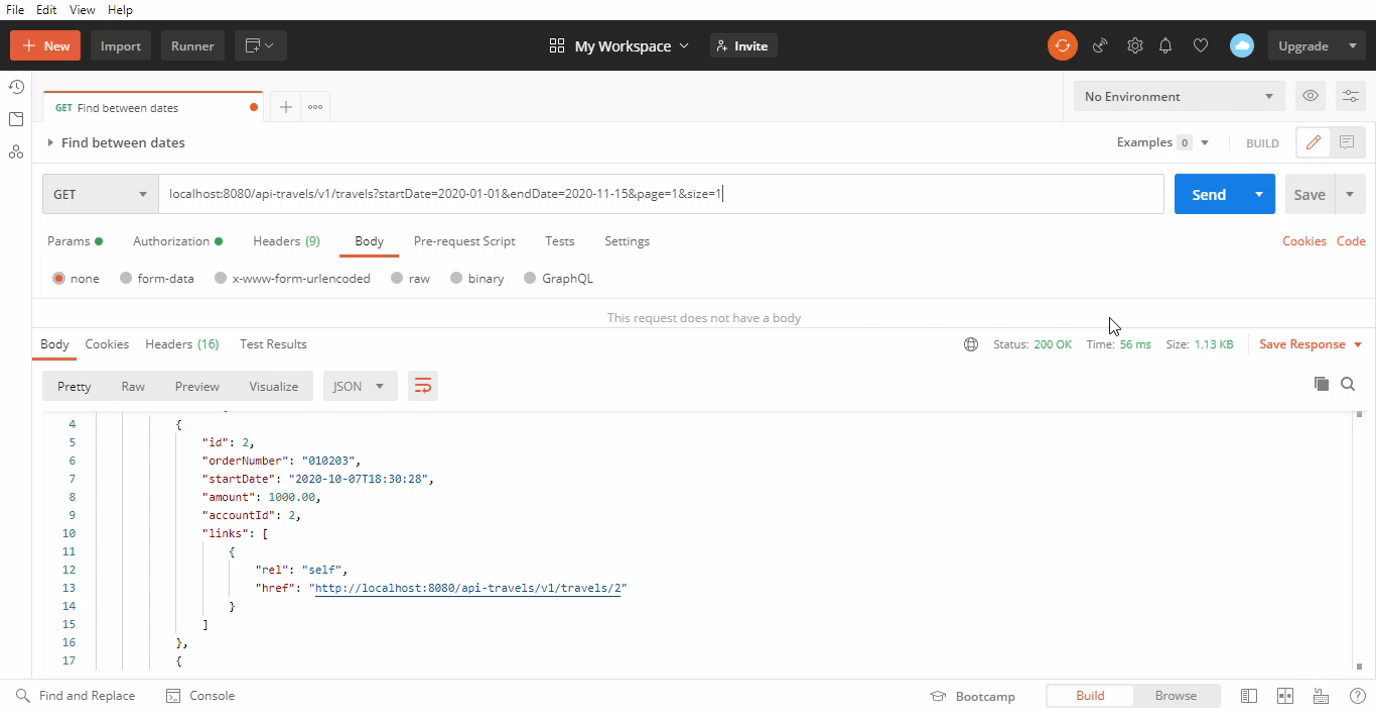Open the tab options ellipsis
Image resolution: width=1376 pixels, height=712 pixels.
315,107
